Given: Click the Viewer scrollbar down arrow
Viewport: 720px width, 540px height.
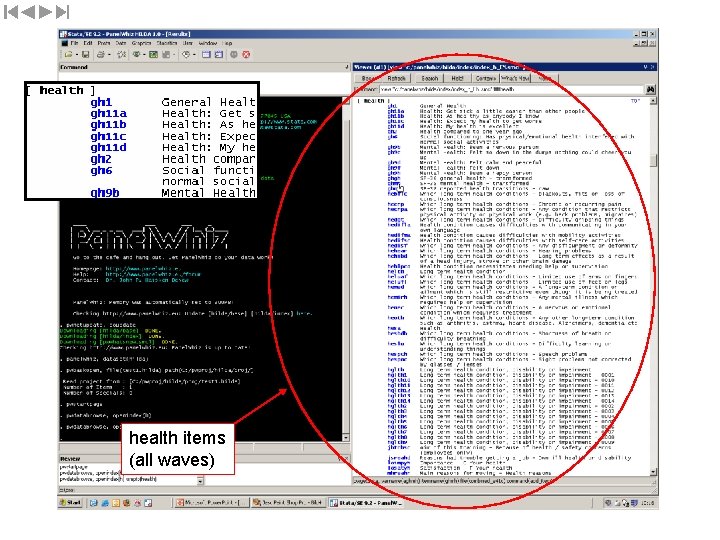Looking at the screenshot, I should [x=653, y=472].
